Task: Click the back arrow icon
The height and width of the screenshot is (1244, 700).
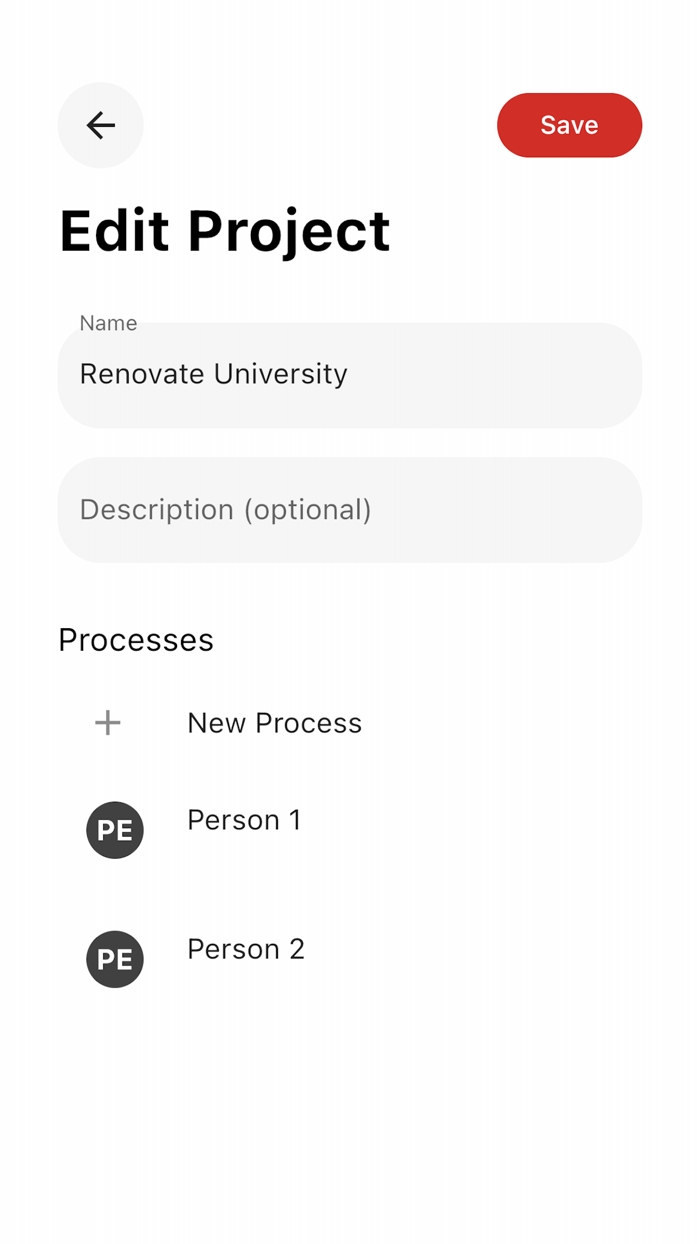Action: coord(101,125)
